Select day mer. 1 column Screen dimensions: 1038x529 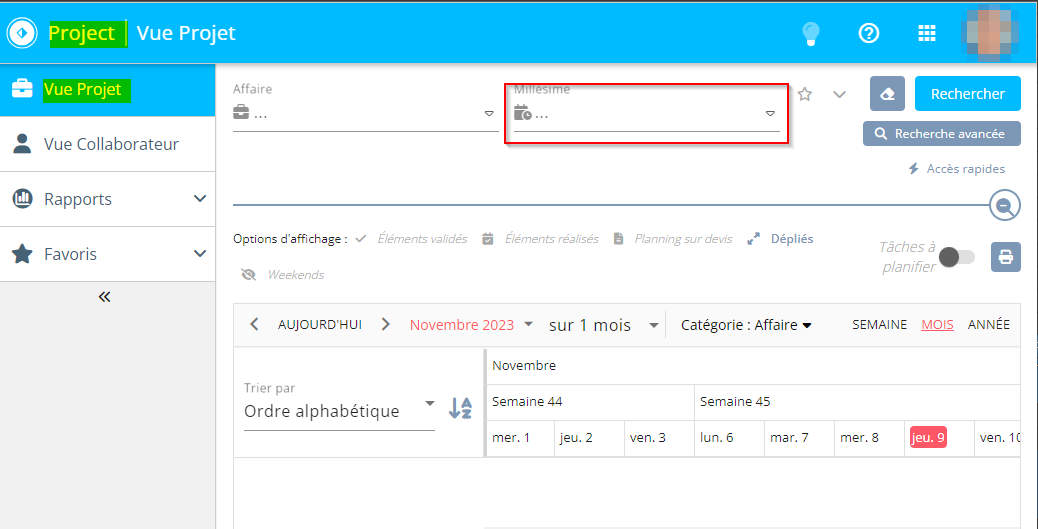pos(520,438)
